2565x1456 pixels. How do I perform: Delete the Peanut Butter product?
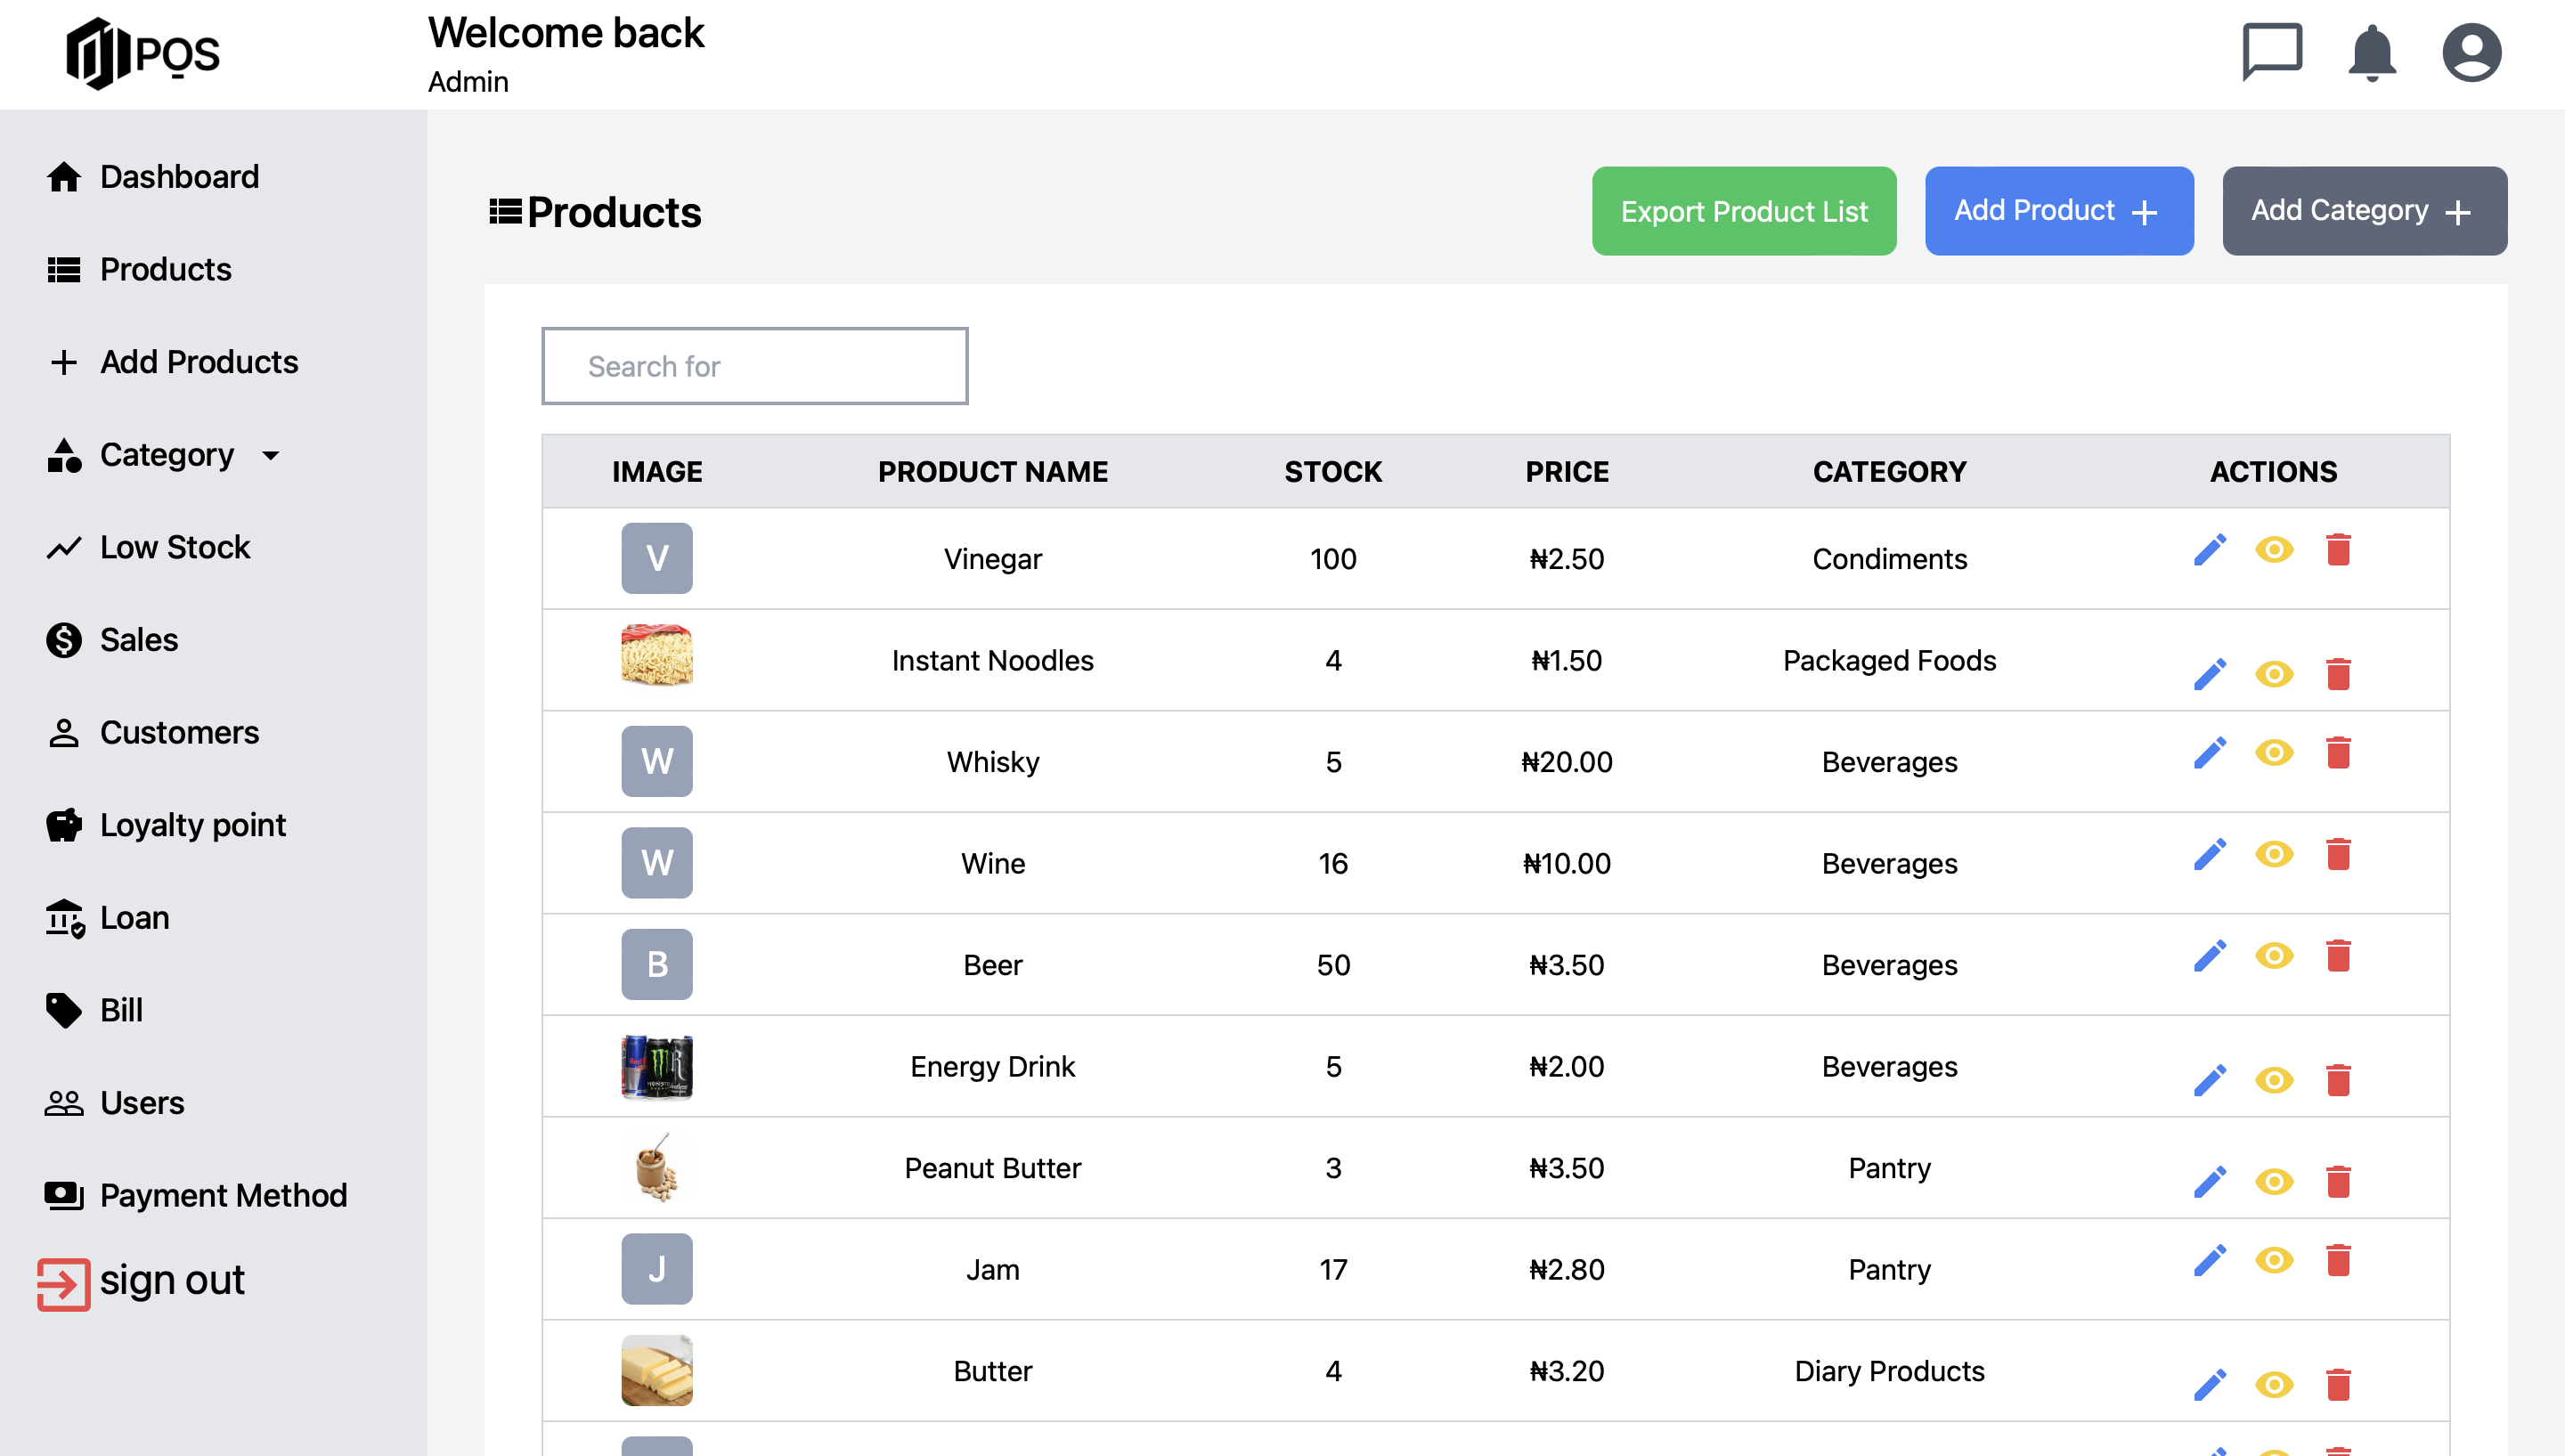coord(2338,1182)
